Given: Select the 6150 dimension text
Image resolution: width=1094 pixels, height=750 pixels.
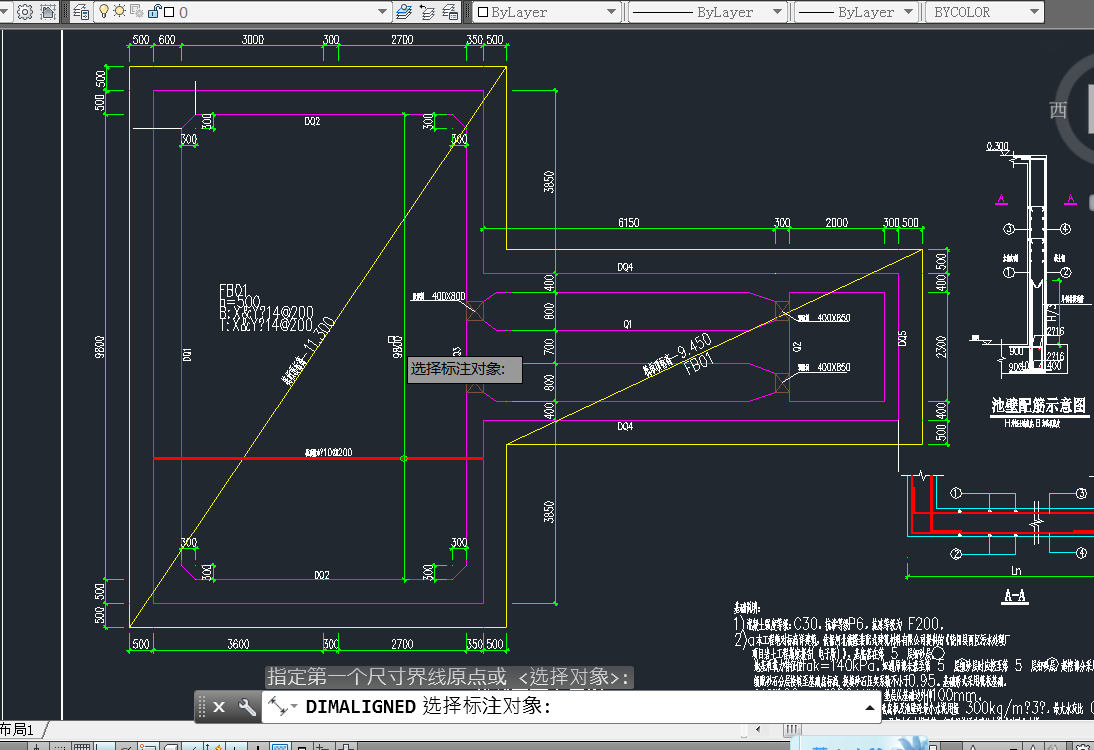Looking at the screenshot, I should [628, 223].
